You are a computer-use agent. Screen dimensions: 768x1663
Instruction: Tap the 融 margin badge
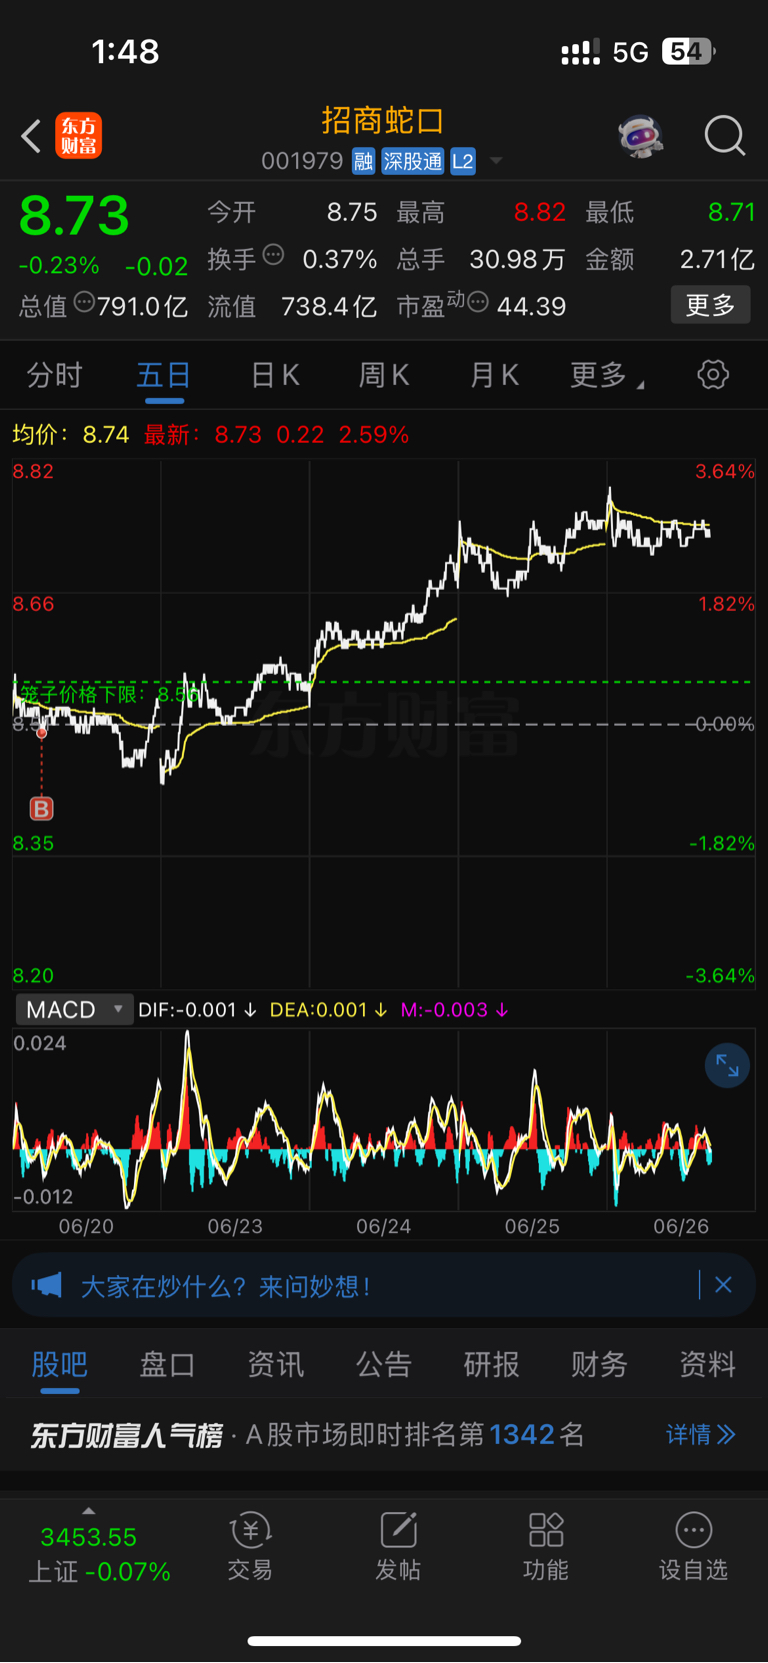click(x=364, y=161)
